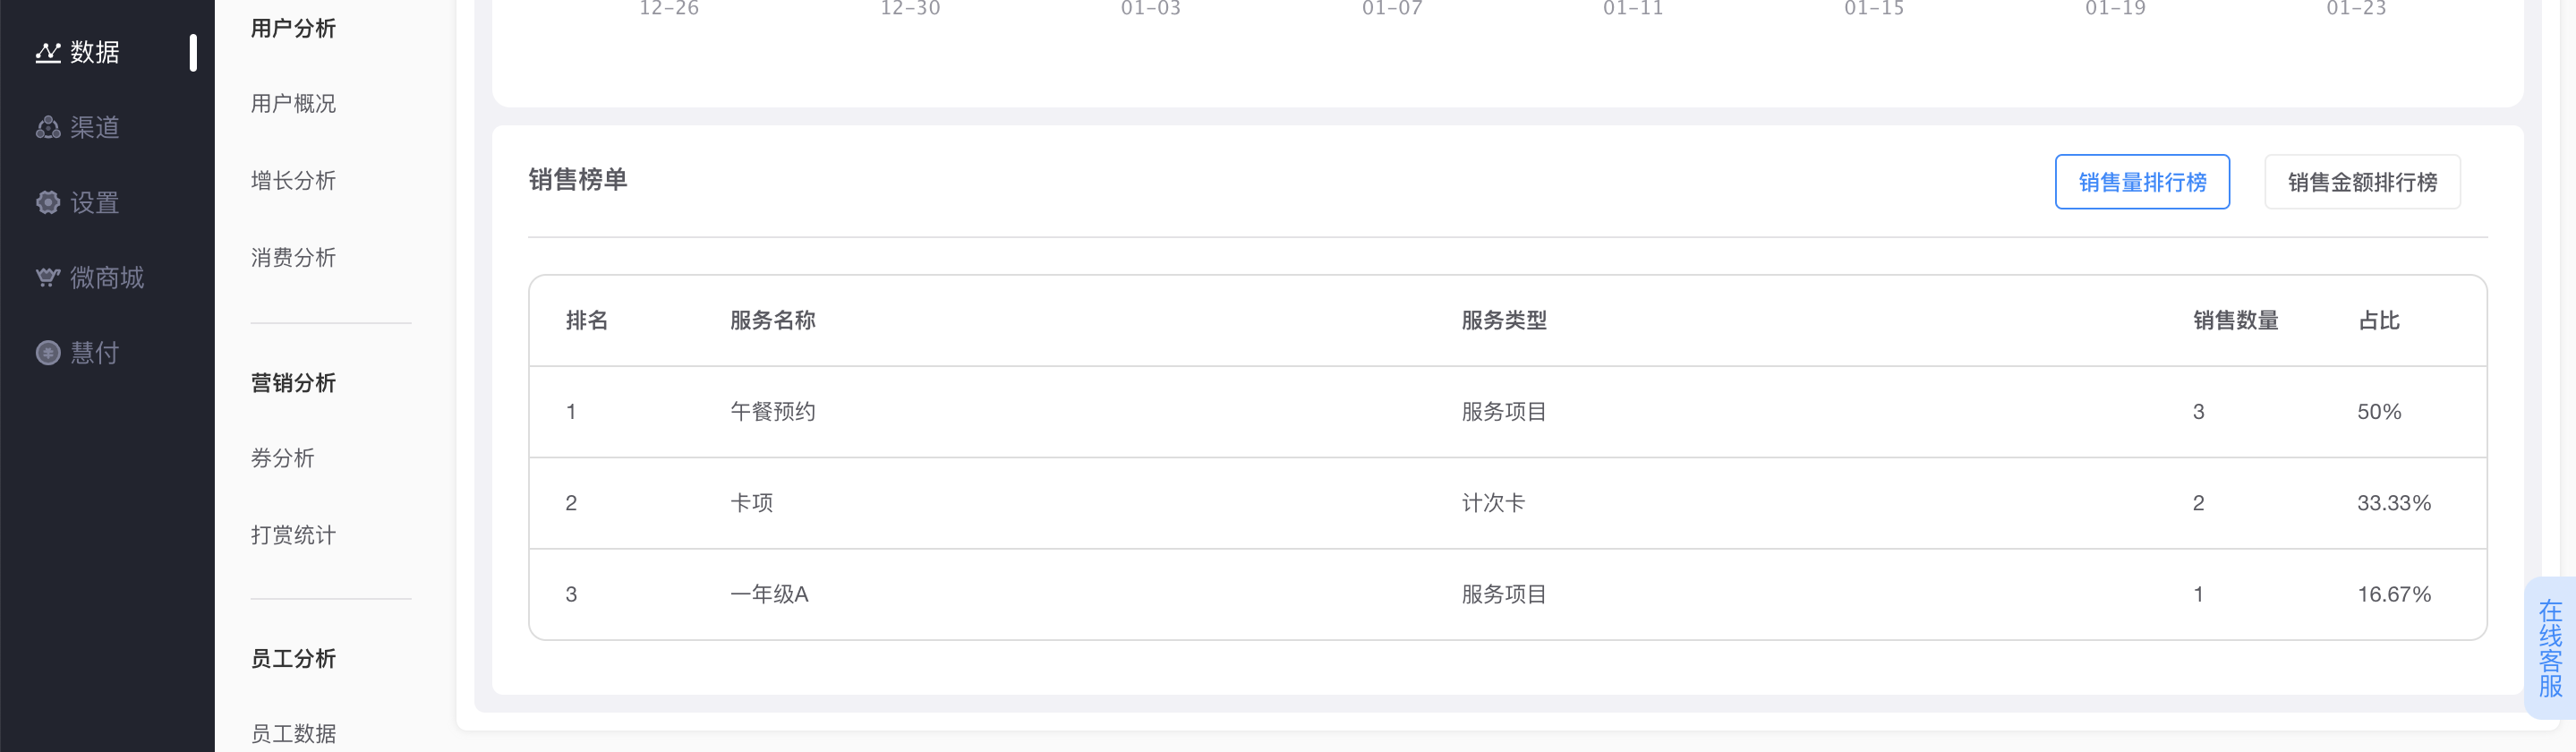Screen dimensions: 2576x752
Task: Select 打赏统计 menu entry
Action: (293, 535)
